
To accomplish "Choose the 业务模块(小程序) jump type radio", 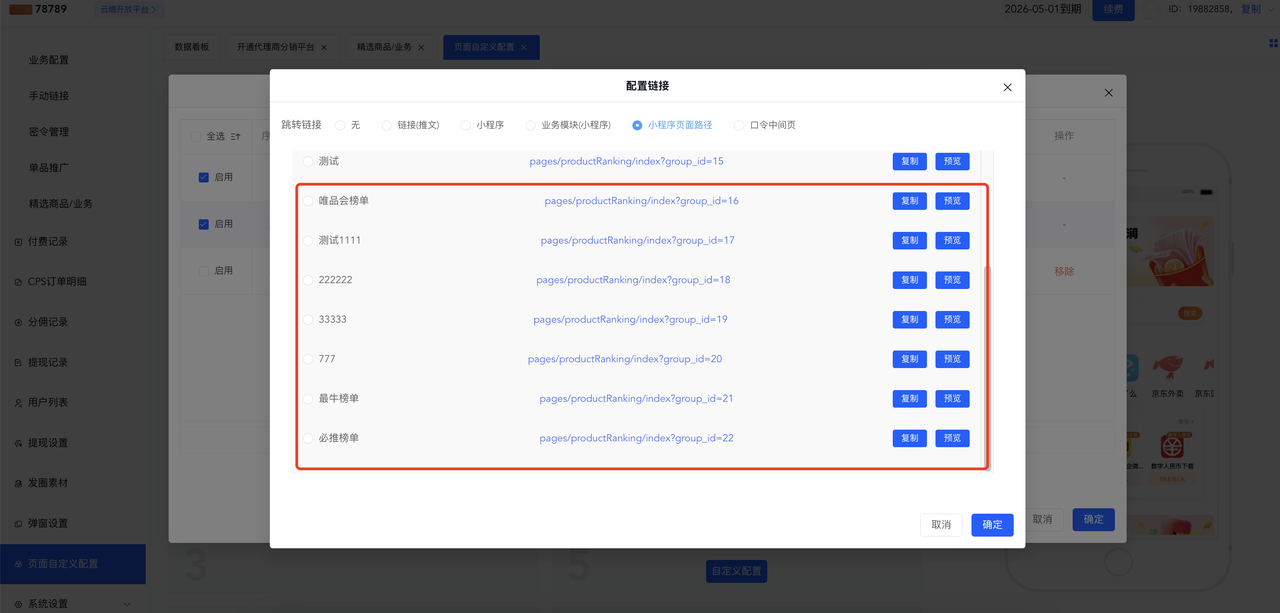I will [x=531, y=126].
